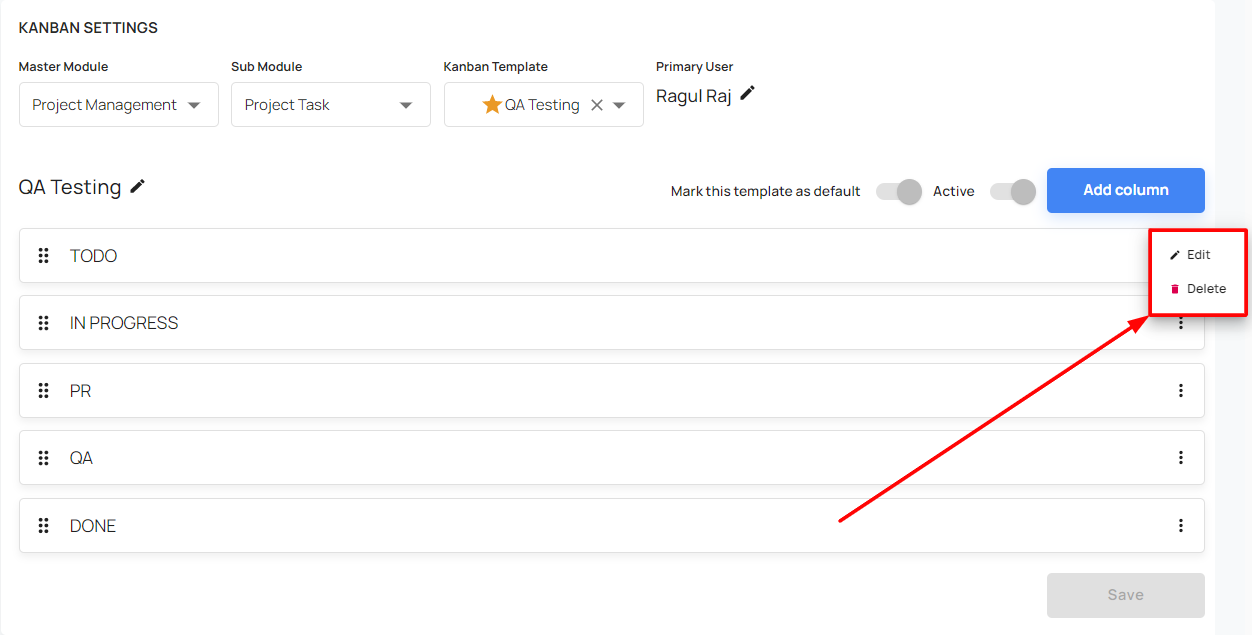Click the Ragul Raj primary user name
Screen dimensions: 1252x635
point(693,96)
